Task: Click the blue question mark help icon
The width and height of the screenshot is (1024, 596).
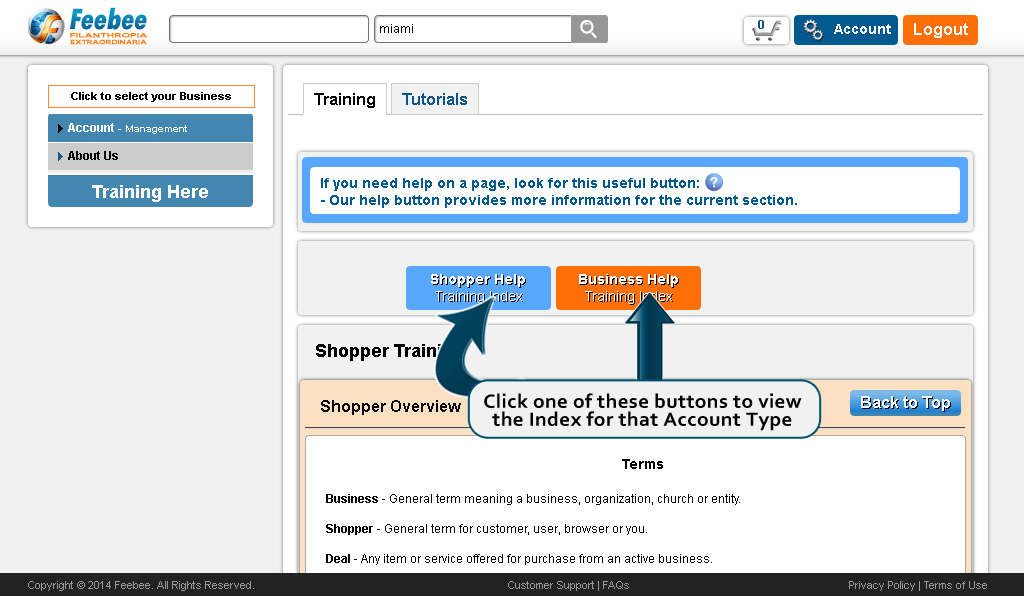Action: click(712, 182)
